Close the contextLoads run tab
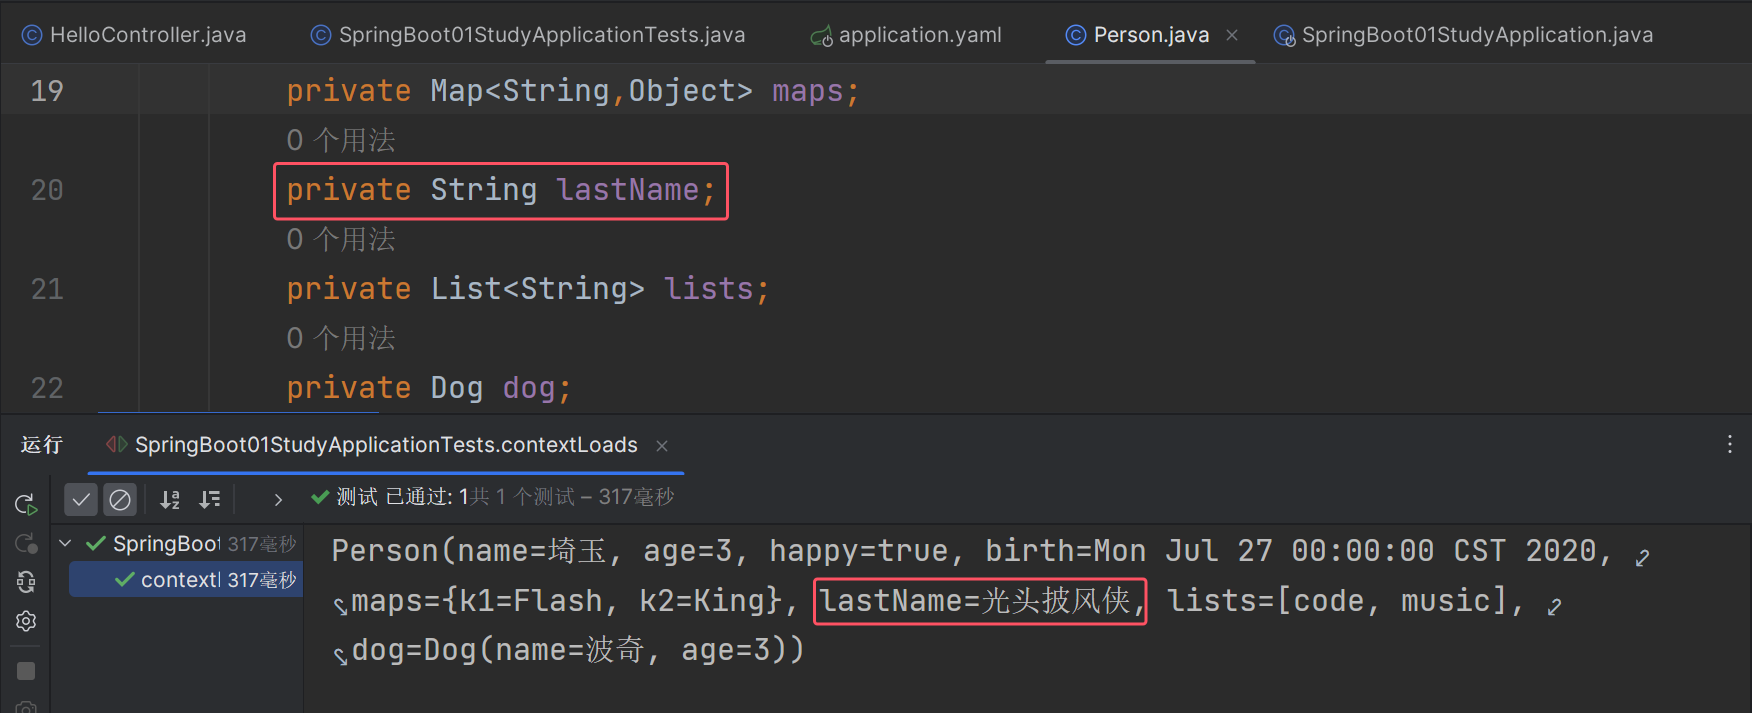This screenshot has height=713, width=1752. 662,446
